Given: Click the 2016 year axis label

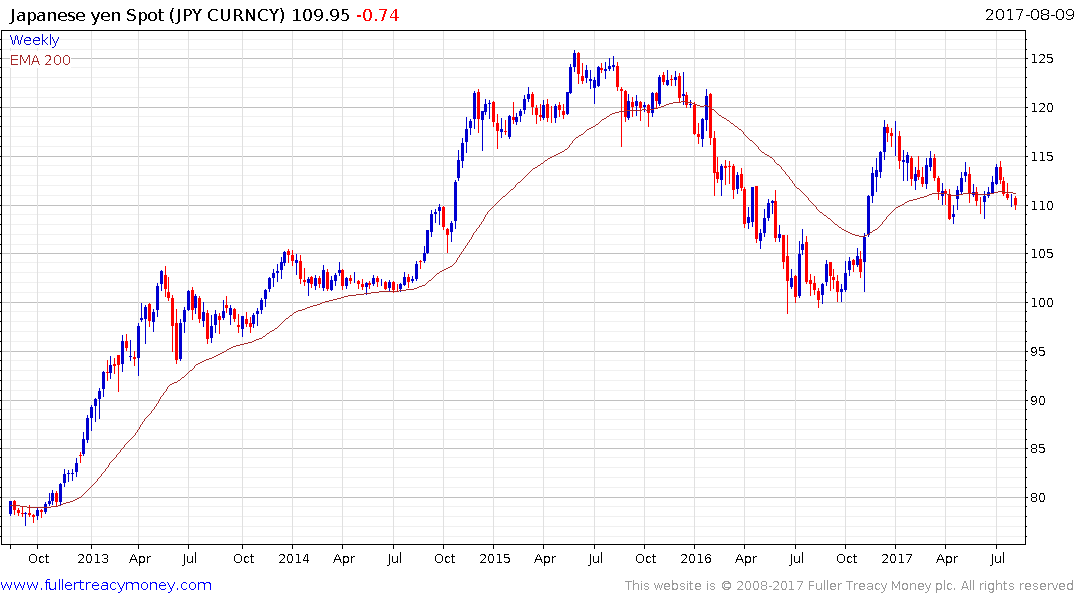Looking at the screenshot, I should (x=696, y=558).
